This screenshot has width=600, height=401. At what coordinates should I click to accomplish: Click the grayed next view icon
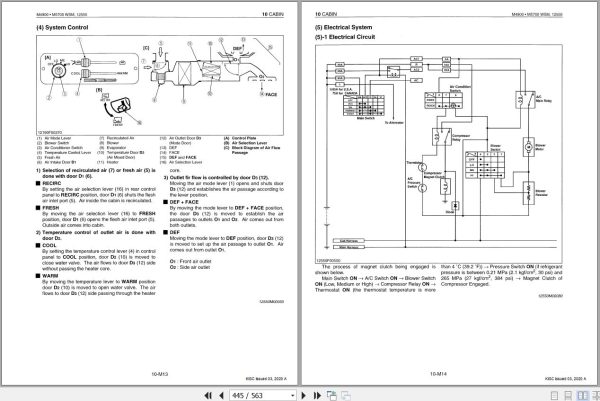346,395
